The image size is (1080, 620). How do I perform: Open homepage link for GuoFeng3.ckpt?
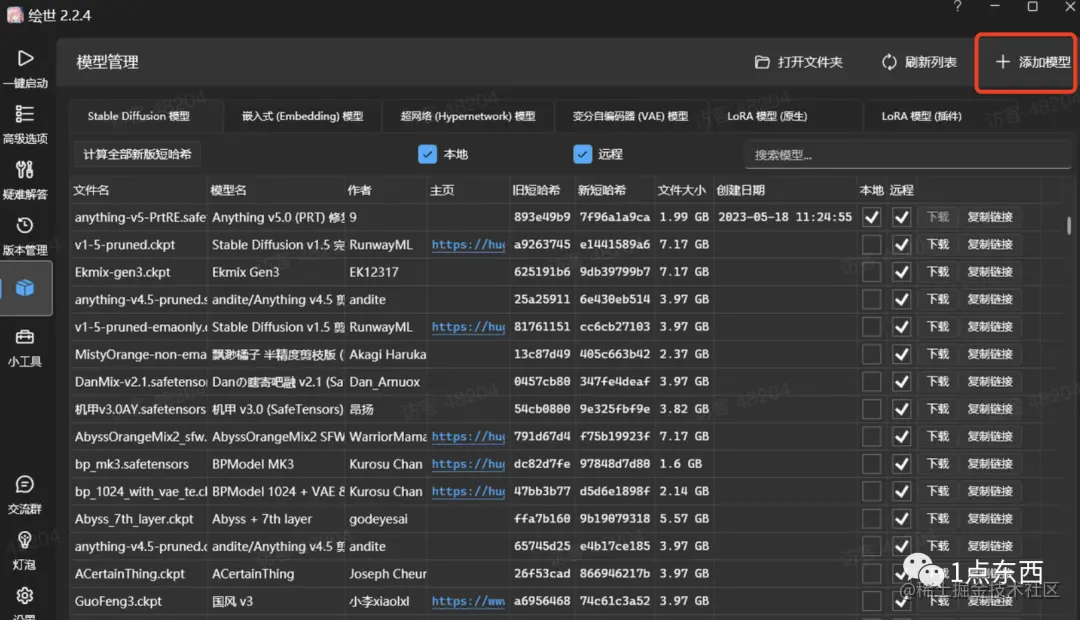(468, 601)
